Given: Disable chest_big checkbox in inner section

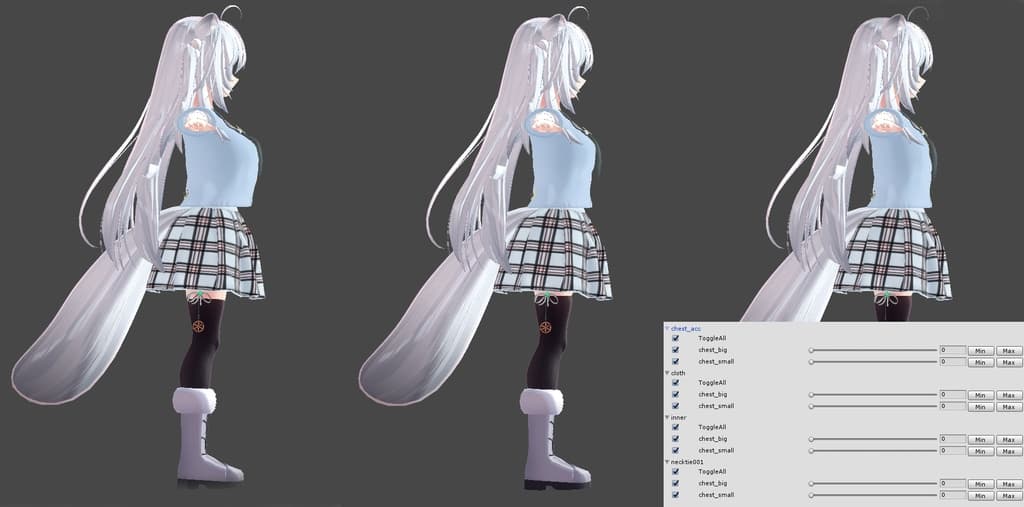Looking at the screenshot, I should [x=676, y=439].
